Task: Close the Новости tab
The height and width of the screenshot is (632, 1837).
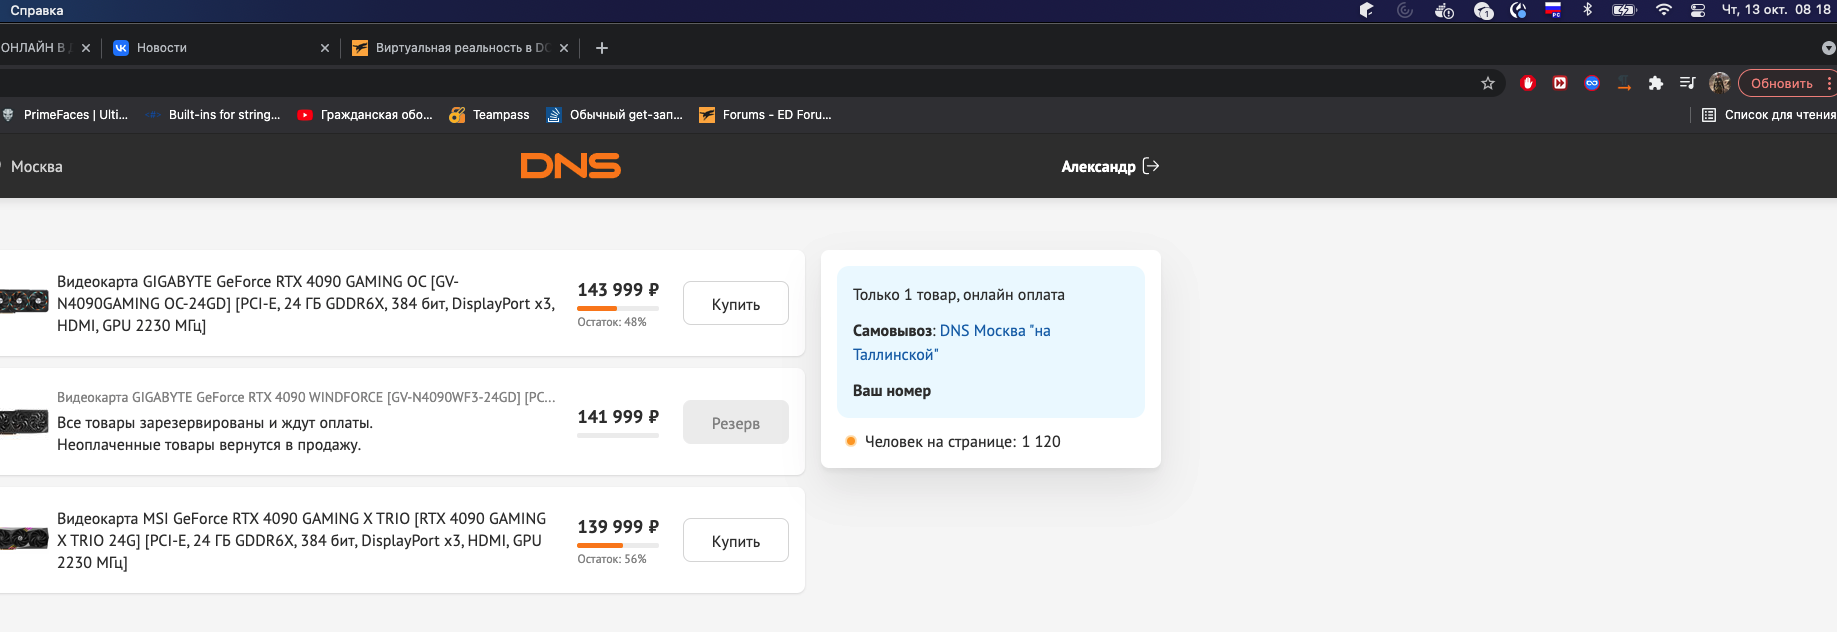Action: (x=325, y=48)
